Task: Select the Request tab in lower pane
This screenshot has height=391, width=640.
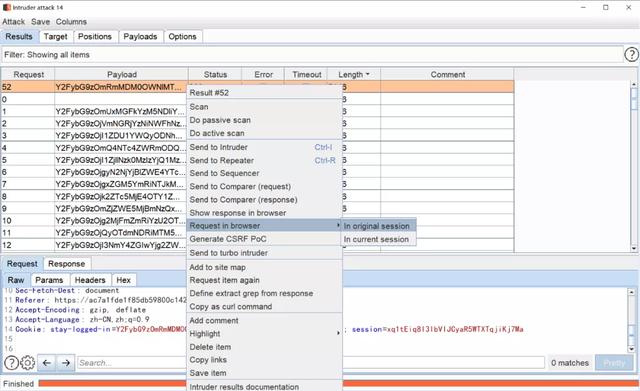Action: tap(22, 264)
